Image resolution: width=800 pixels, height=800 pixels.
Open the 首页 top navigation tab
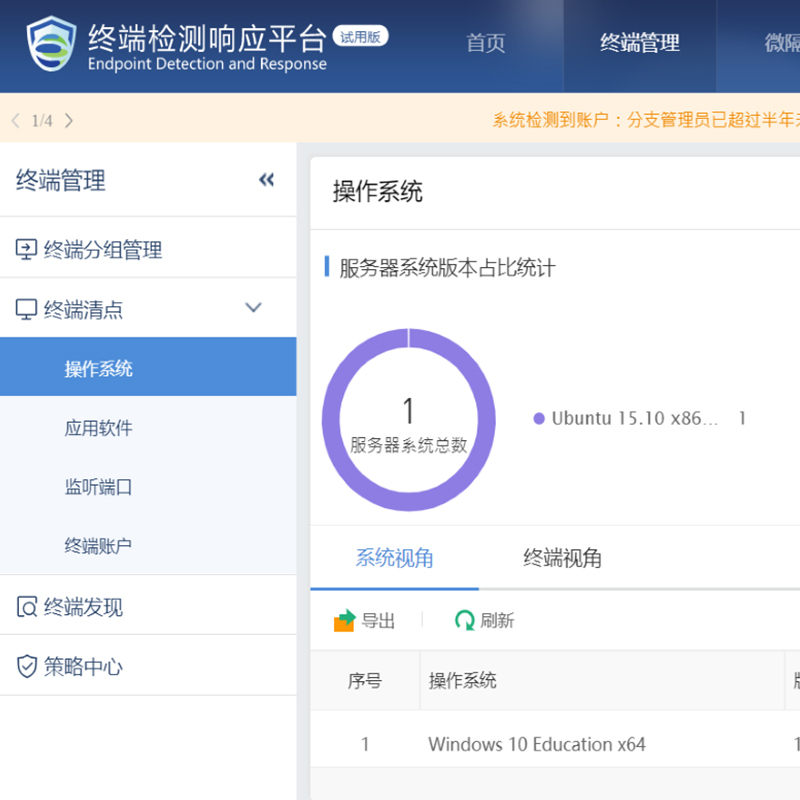(486, 43)
